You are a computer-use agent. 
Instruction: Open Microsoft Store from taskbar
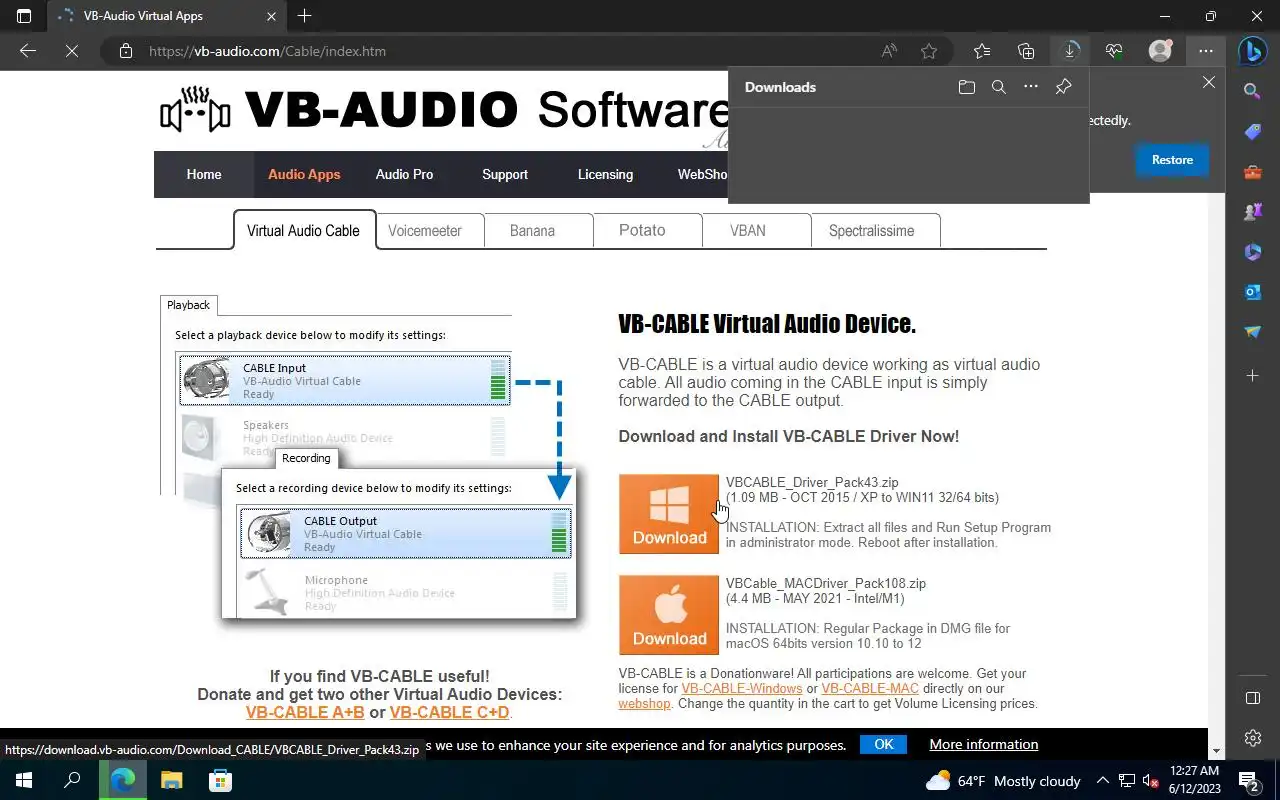pyautogui.click(x=221, y=780)
